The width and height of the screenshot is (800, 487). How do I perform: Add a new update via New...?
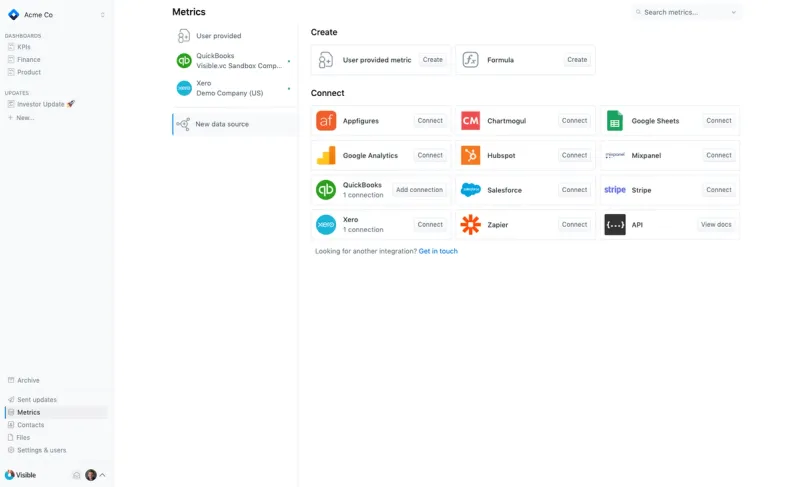21,118
